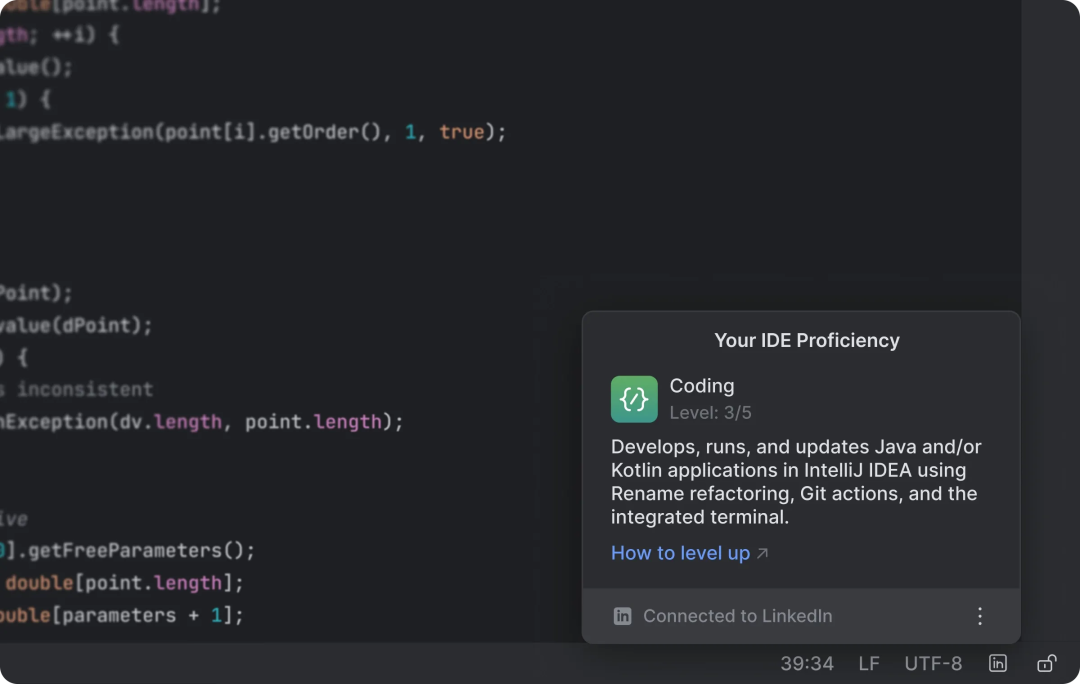Open the popup's three-dot options menu
Screen dimensions: 1080x684
(x=979, y=616)
